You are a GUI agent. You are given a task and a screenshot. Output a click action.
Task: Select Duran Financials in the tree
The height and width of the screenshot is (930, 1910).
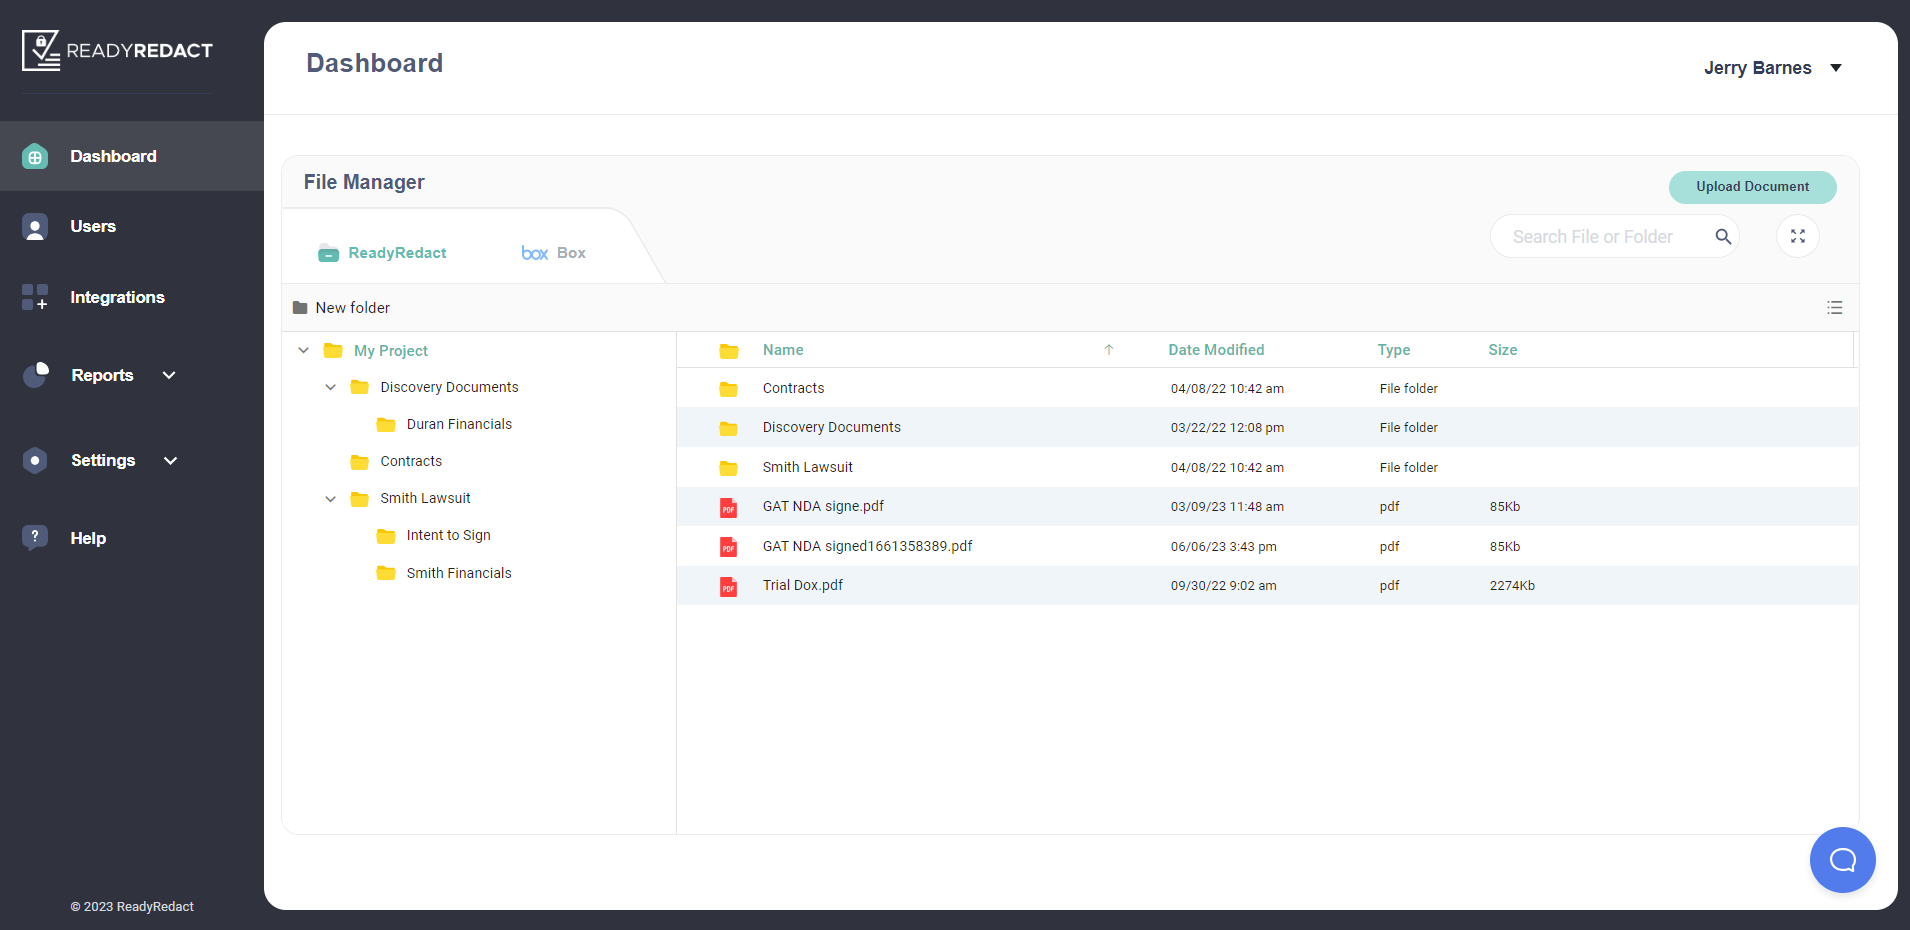click(459, 424)
